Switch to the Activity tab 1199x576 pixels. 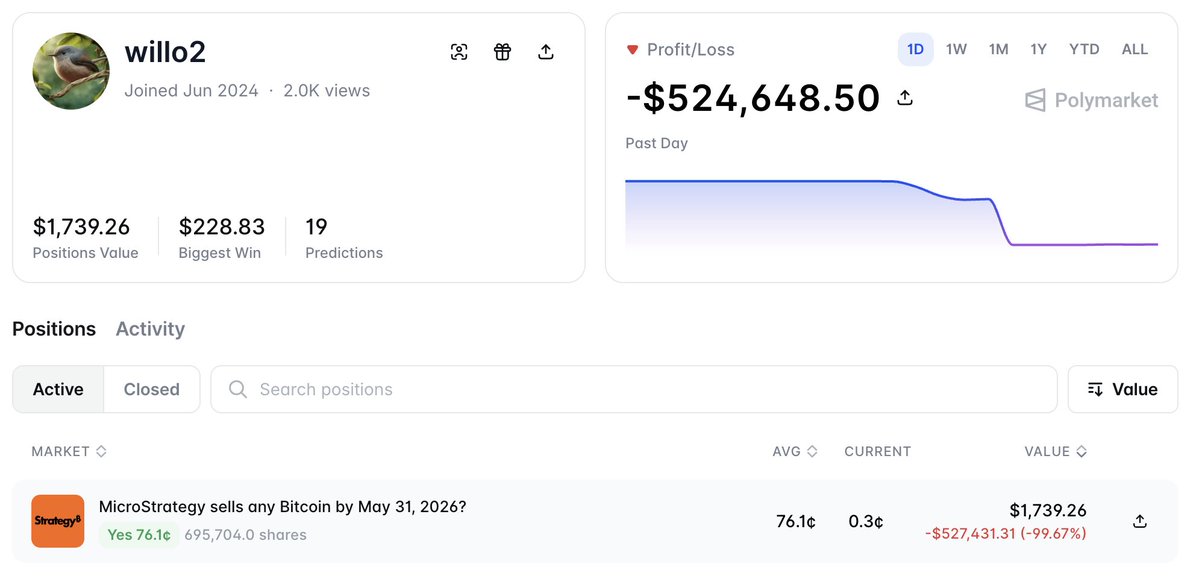pos(150,329)
